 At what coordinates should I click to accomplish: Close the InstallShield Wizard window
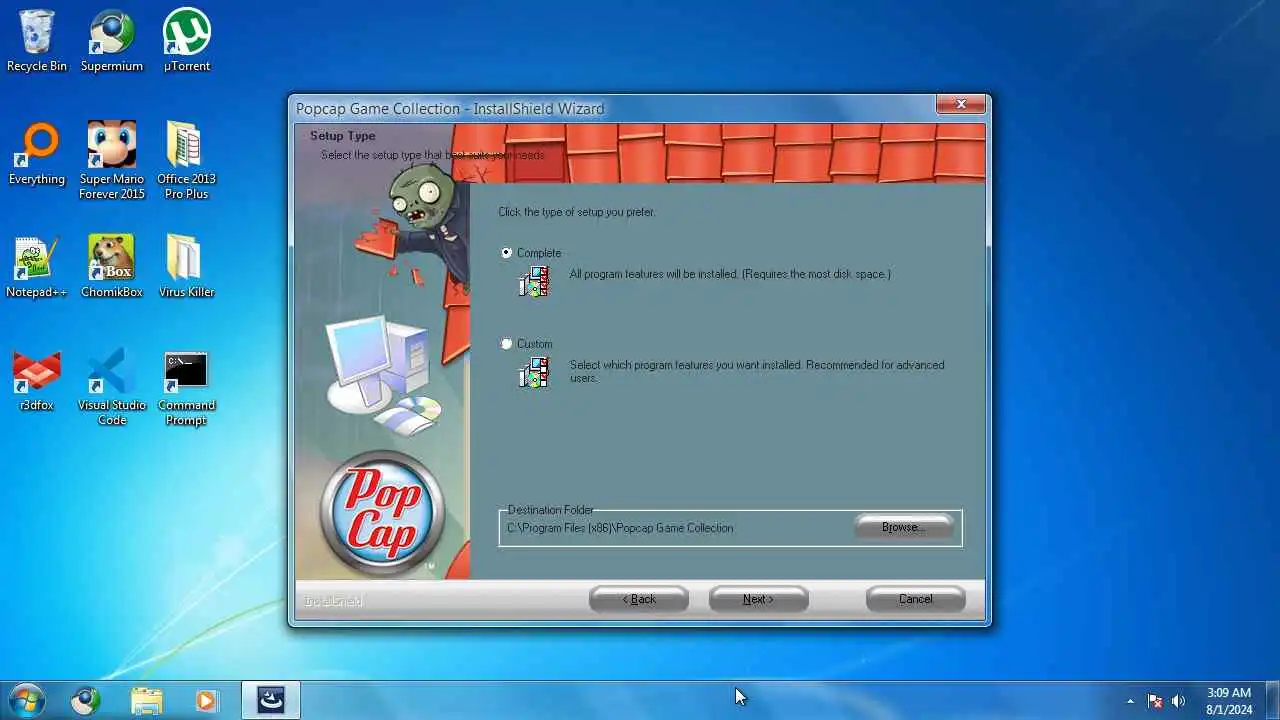pyautogui.click(x=961, y=104)
